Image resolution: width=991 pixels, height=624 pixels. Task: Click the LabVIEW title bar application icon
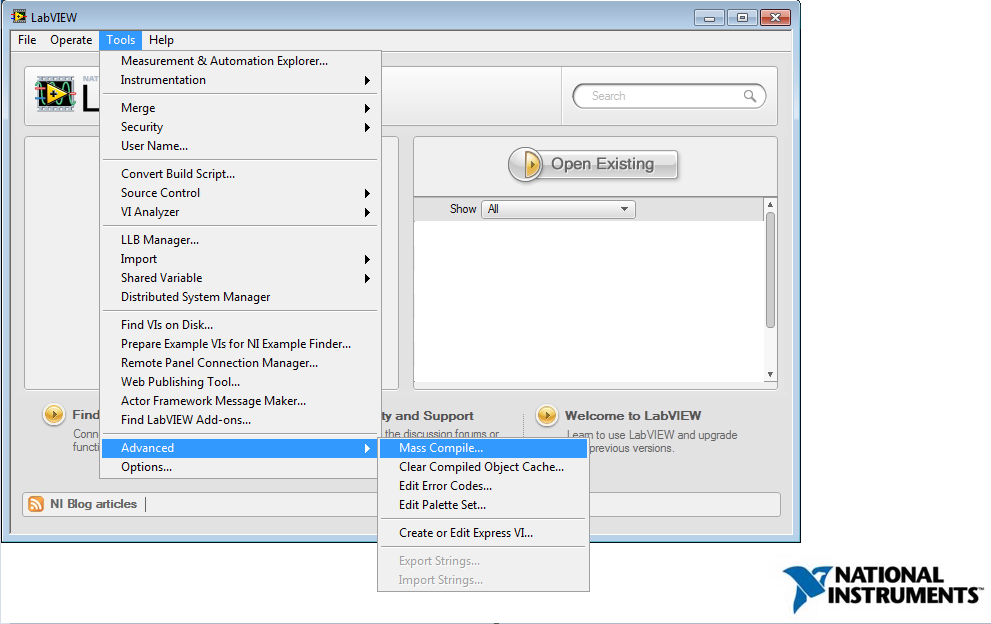[19, 16]
